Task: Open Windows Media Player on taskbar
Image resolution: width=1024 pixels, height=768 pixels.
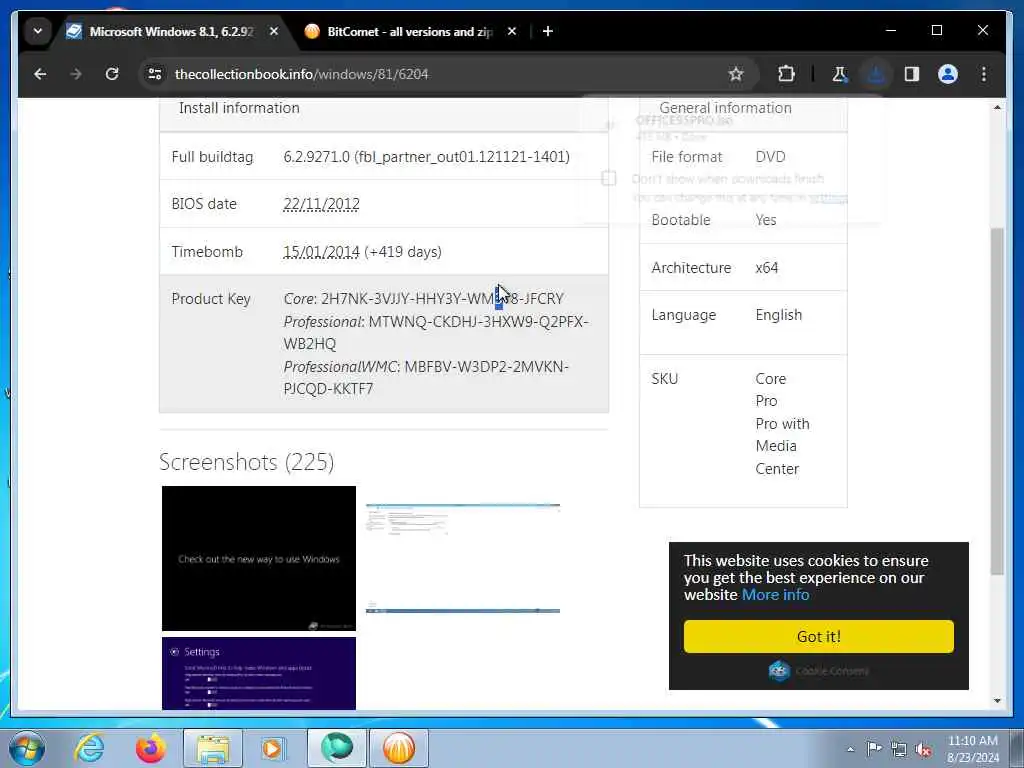Action: (272, 748)
